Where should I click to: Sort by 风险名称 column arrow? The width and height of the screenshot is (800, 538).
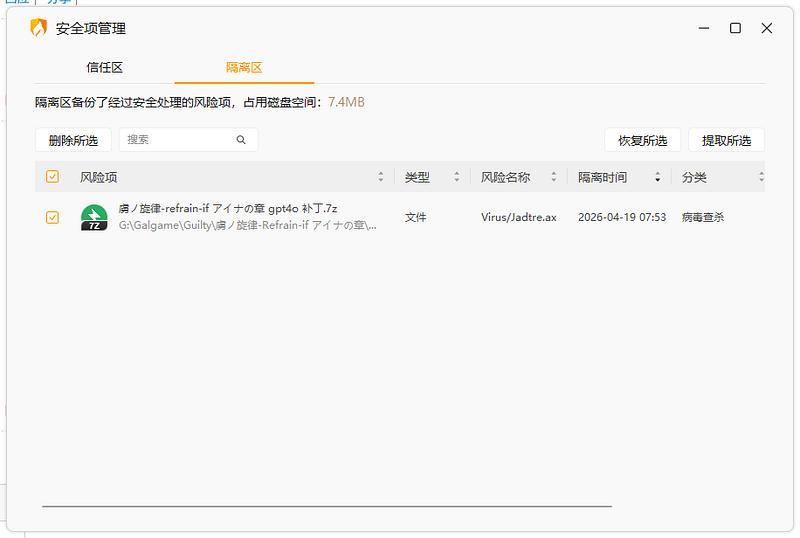553,177
